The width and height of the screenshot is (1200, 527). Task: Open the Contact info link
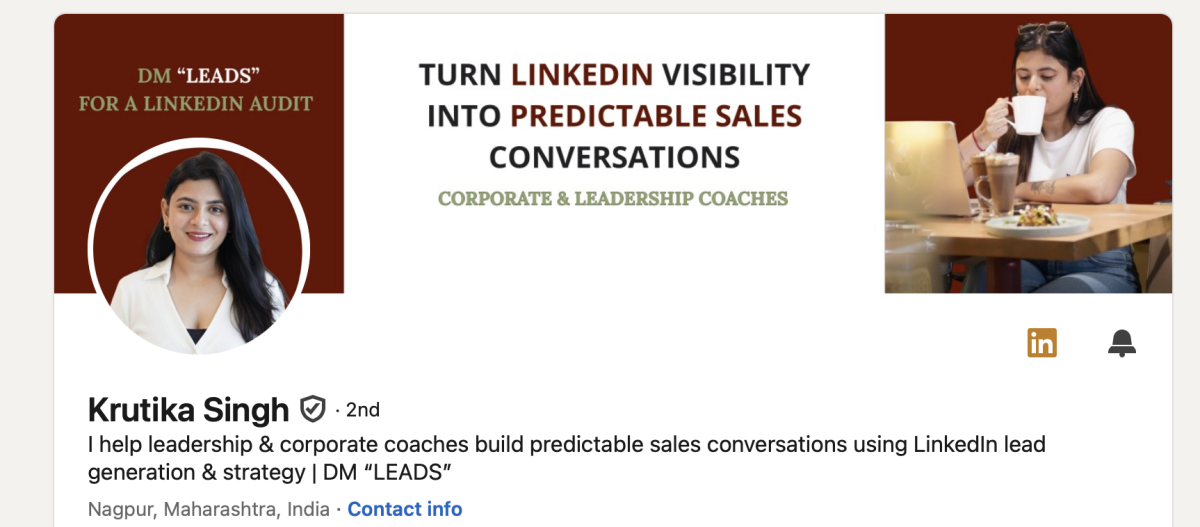point(405,509)
